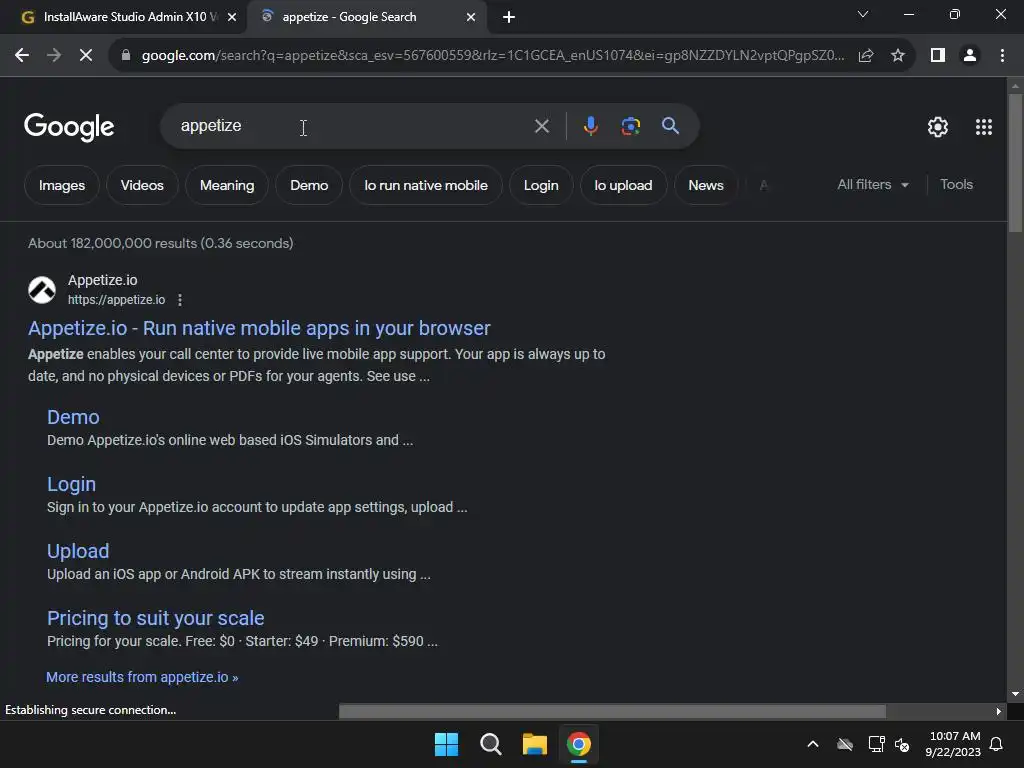Image resolution: width=1024 pixels, height=768 pixels.
Task: Open the Chrome profile menu
Action: point(970,56)
